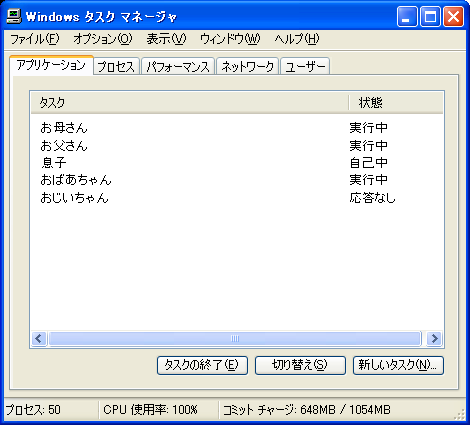
Task: Click the タスクの終了(E) button
Action: (202, 365)
